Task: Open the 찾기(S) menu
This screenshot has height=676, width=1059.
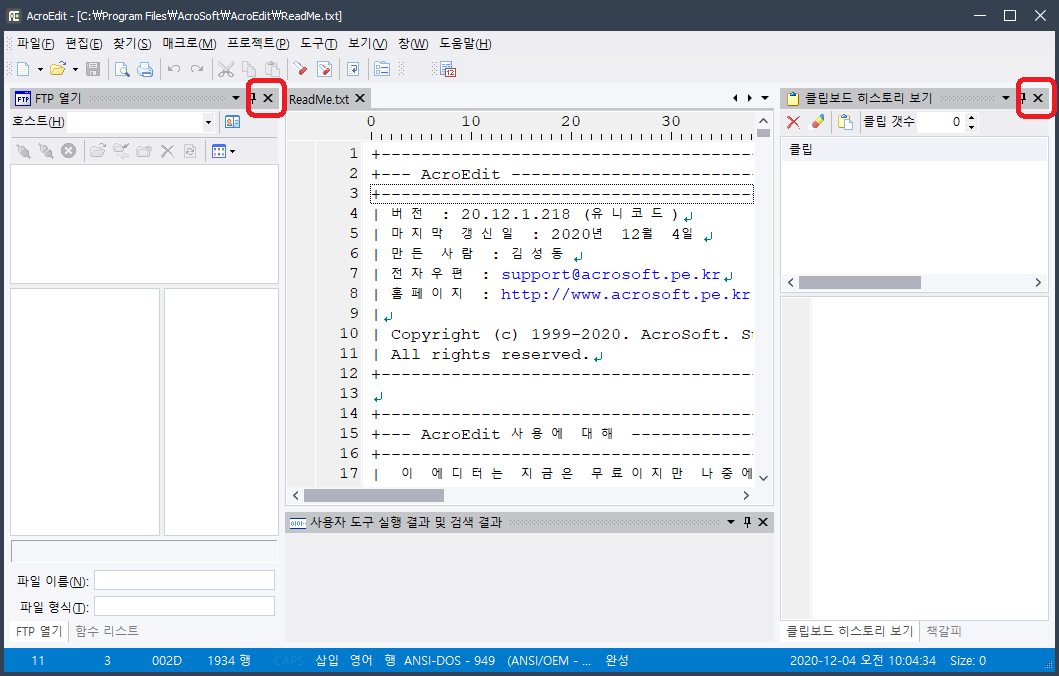Action: [132, 44]
